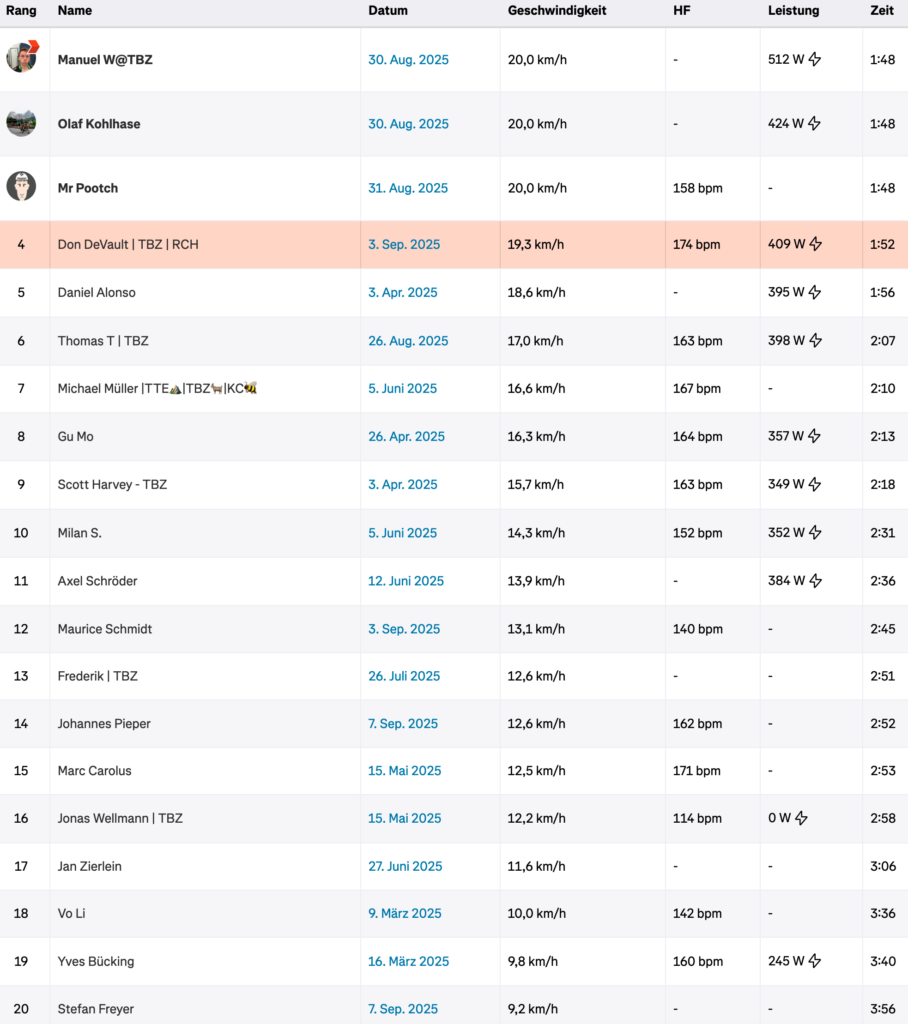The height and width of the screenshot is (1024, 908).
Task: Click the Geschwindigkeit column header
Action: pyautogui.click(x=557, y=10)
